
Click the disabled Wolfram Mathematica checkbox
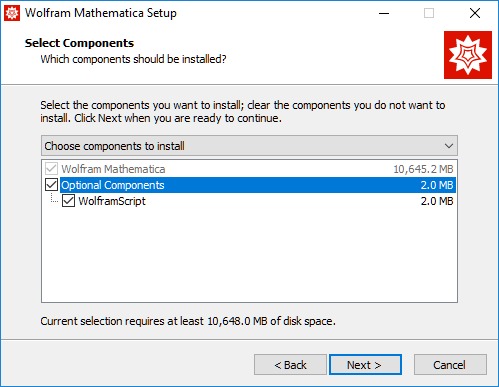52,169
